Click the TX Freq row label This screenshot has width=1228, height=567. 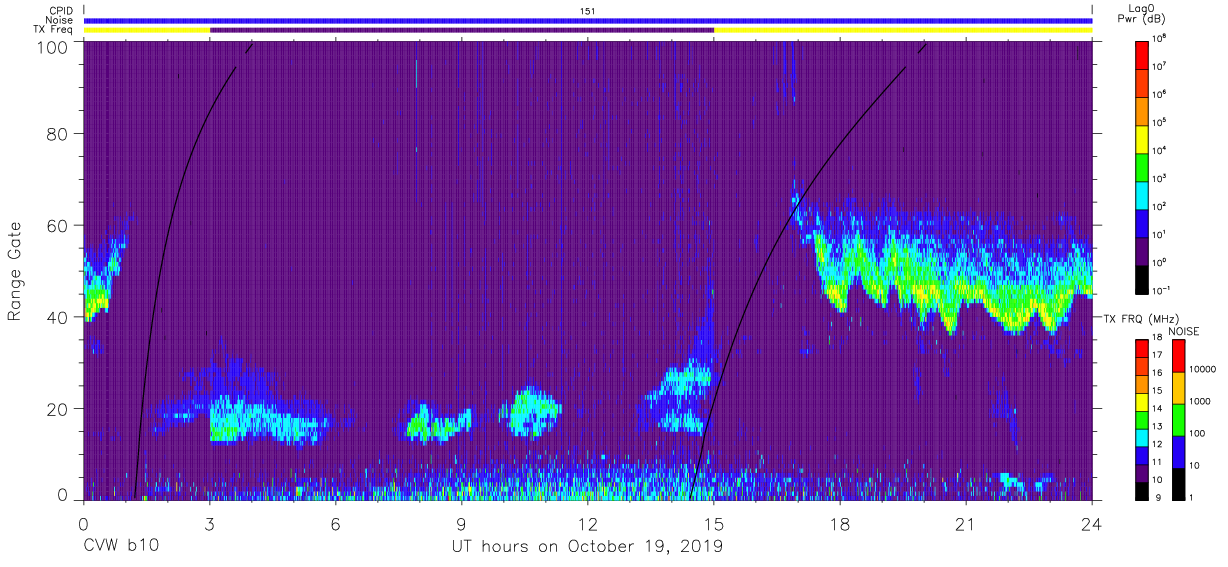point(51,29)
